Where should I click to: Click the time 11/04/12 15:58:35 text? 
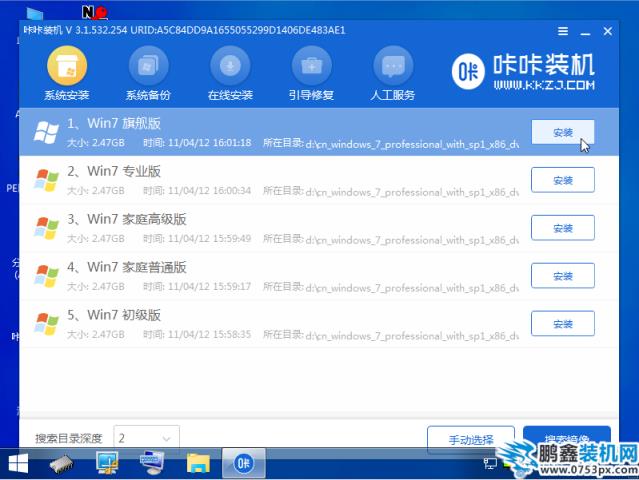click(197, 334)
